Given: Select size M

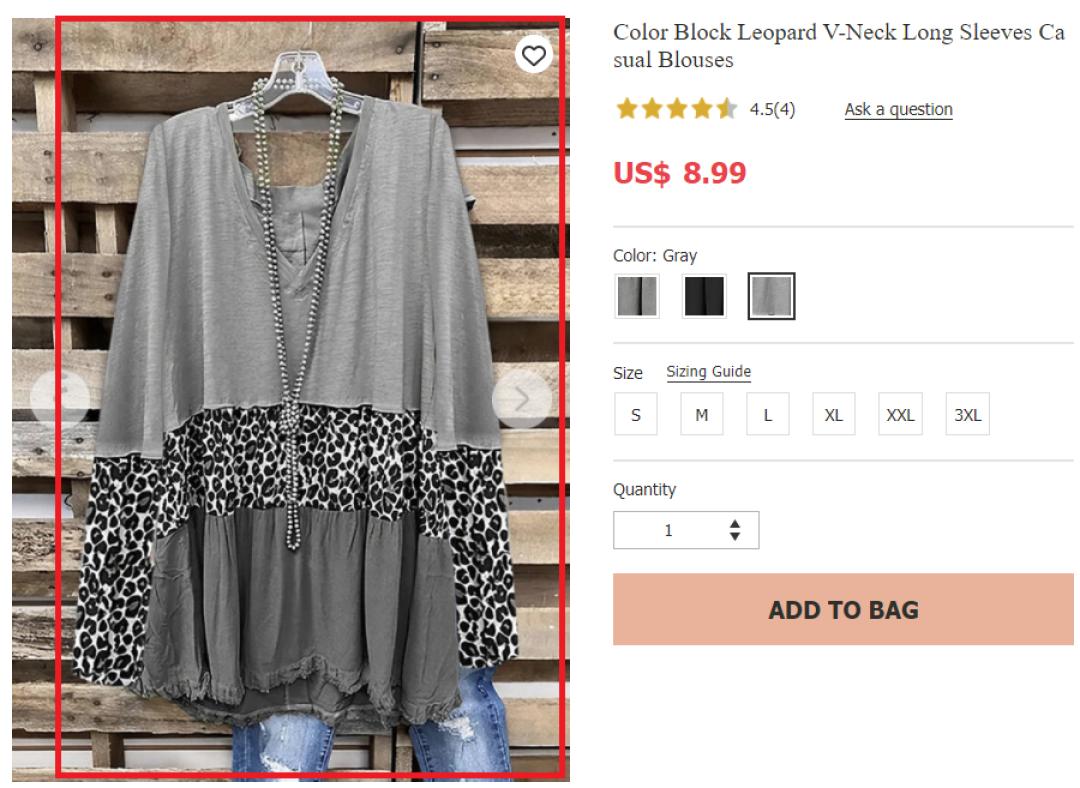Looking at the screenshot, I should pos(702,415).
